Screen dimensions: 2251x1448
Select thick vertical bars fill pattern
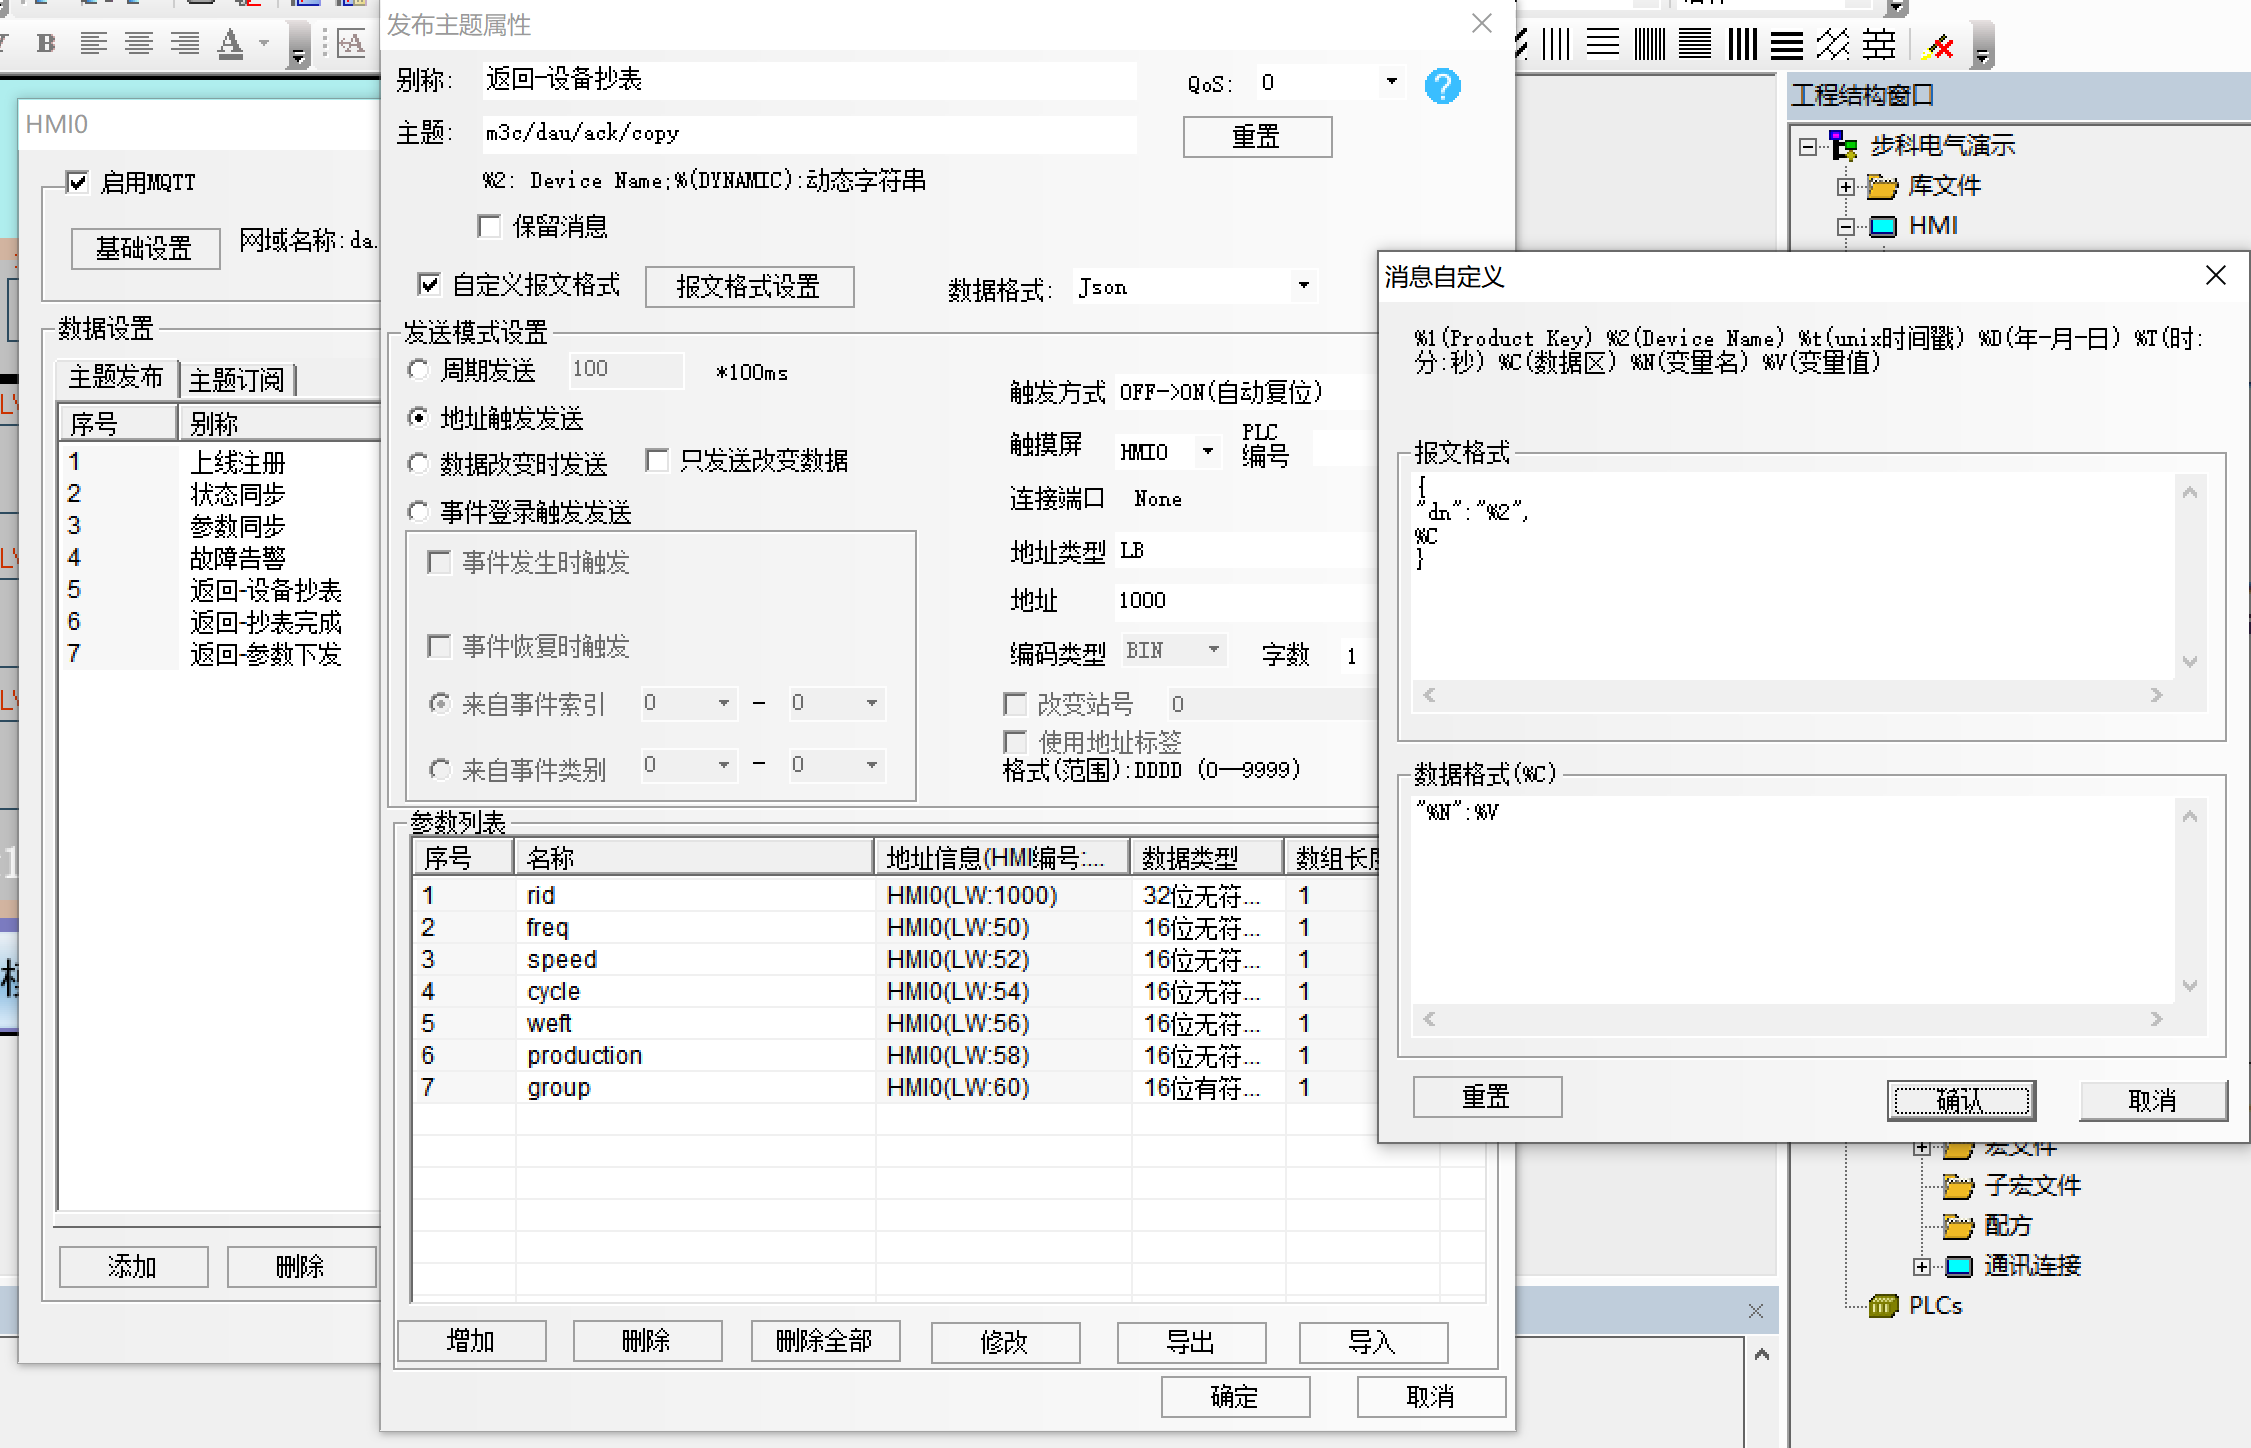click(x=1742, y=44)
